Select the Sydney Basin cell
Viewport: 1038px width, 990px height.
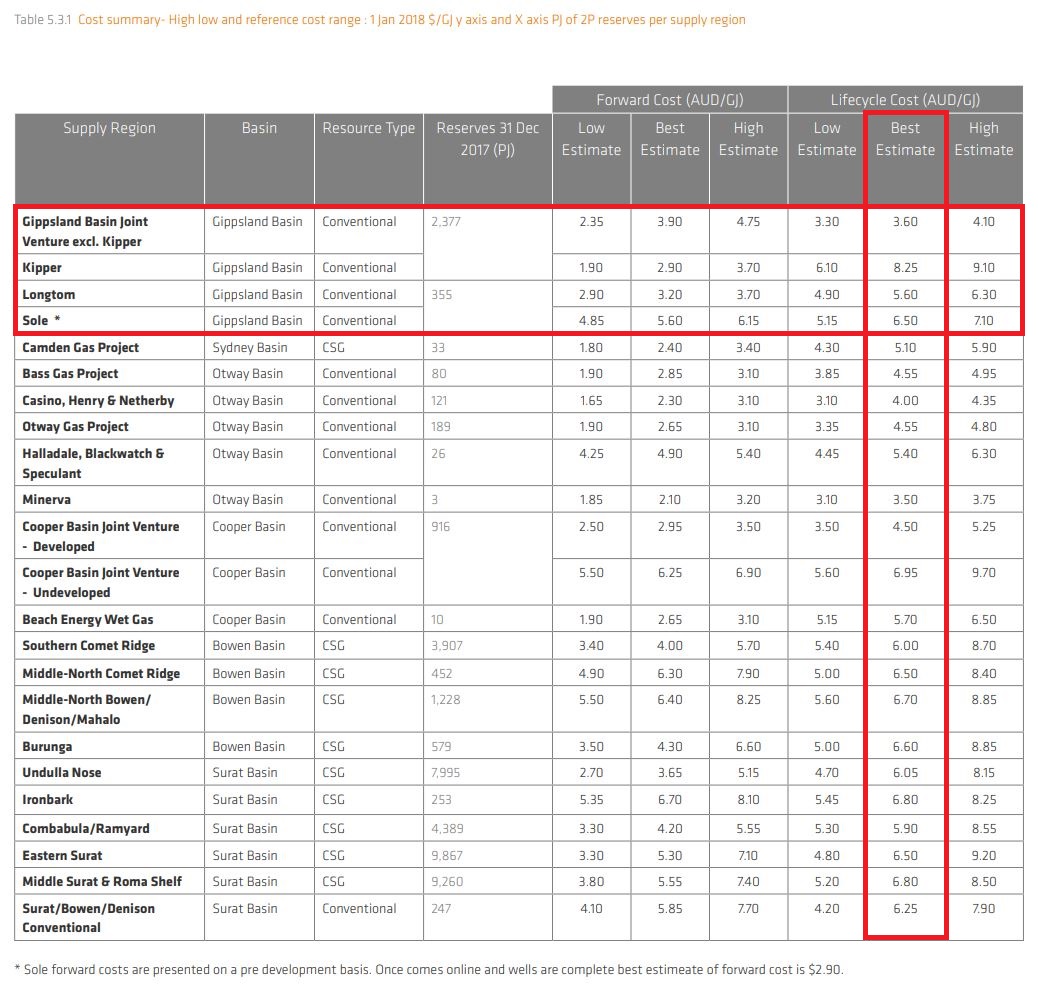(x=249, y=347)
